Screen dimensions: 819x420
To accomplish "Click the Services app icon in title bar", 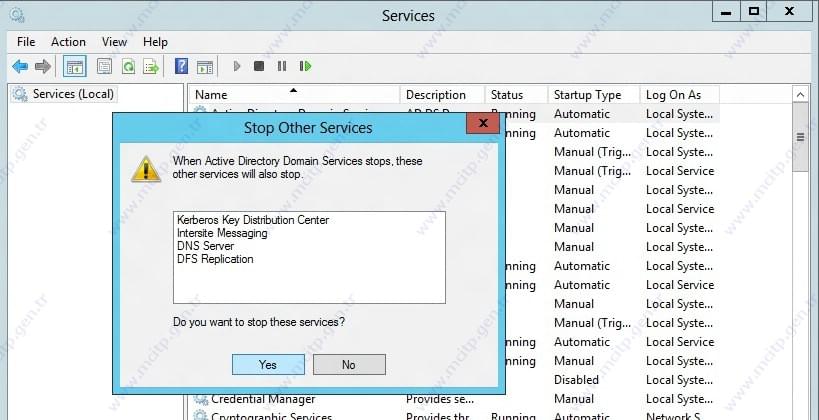I will 17,16.
